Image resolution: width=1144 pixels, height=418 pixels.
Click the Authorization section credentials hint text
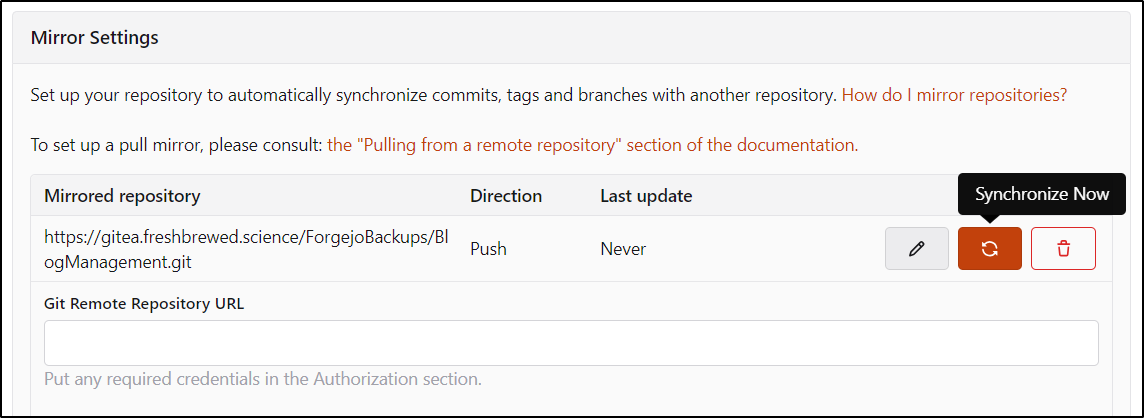[263, 379]
